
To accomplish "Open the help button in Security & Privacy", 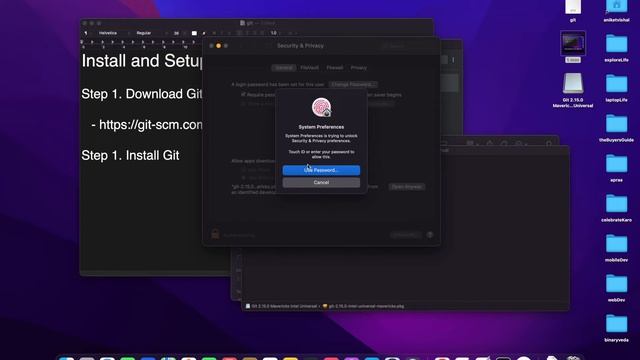I will click(x=430, y=235).
